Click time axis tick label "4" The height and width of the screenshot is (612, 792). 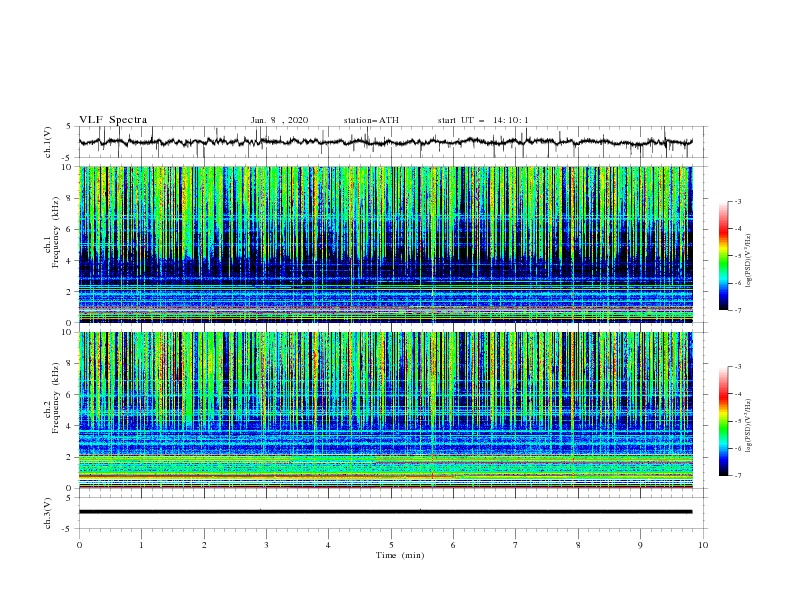coord(328,545)
